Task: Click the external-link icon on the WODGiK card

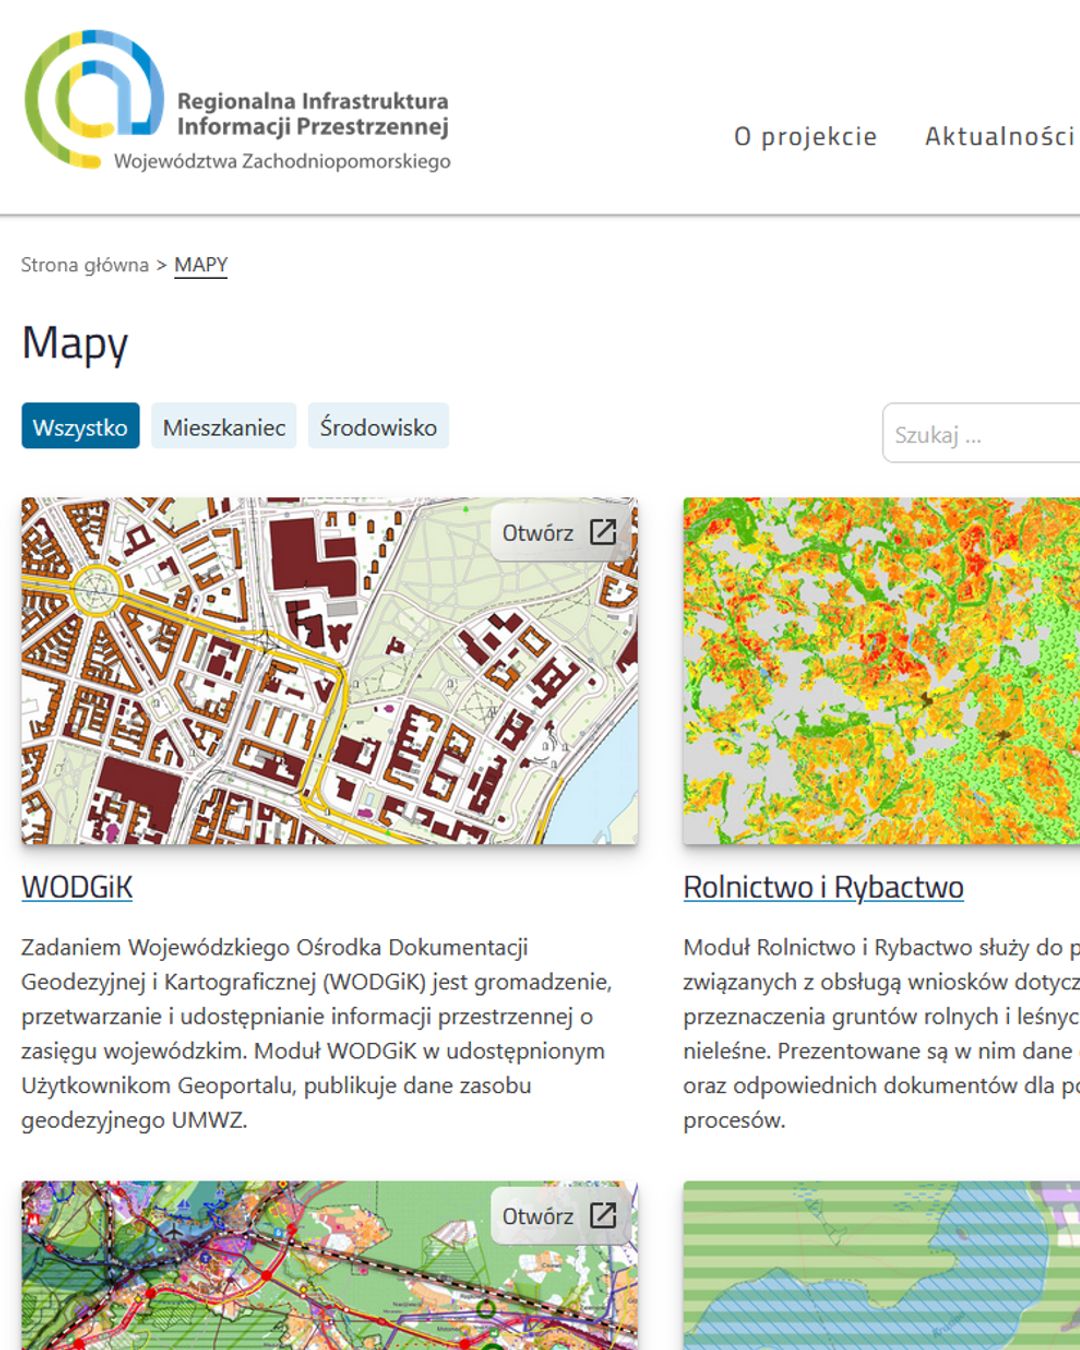Action: tap(603, 532)
